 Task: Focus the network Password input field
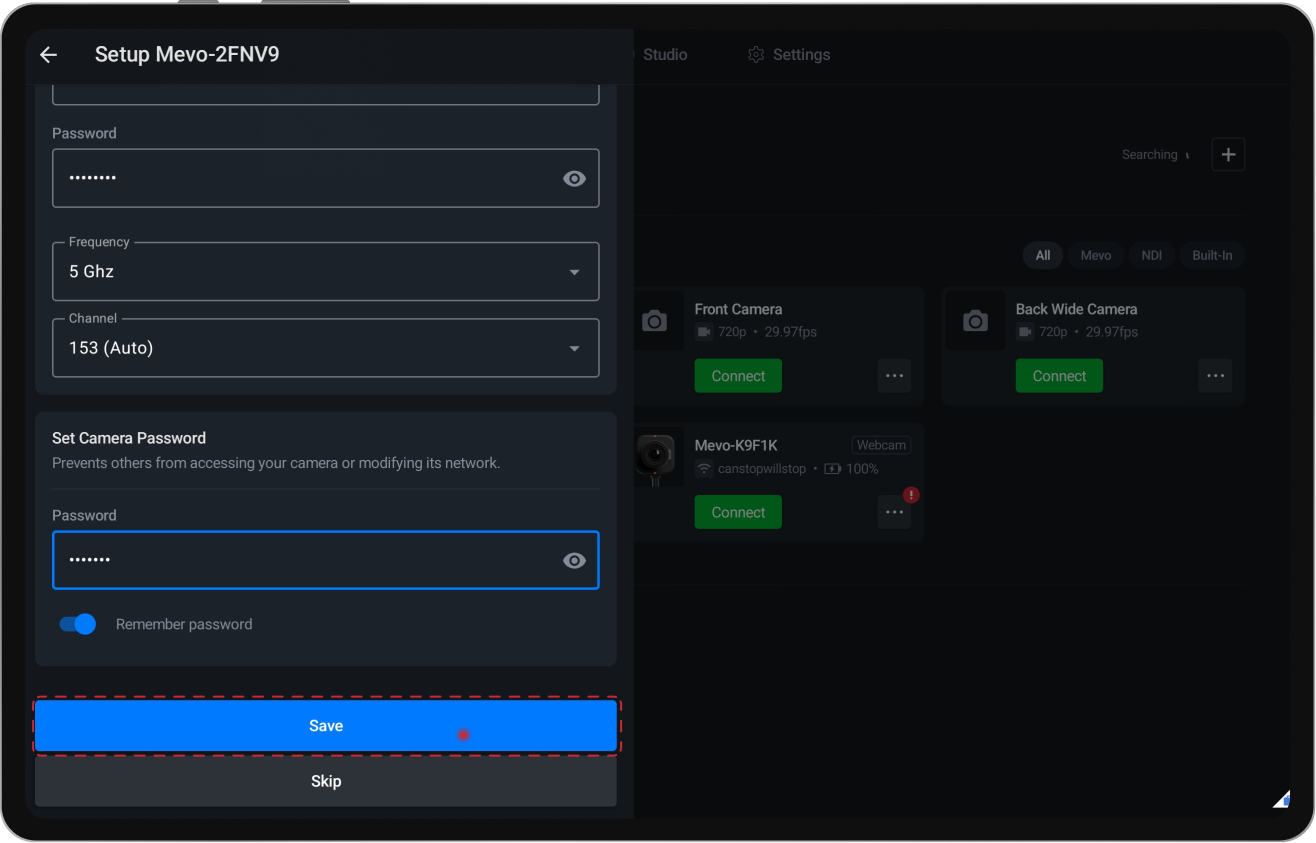326,178
